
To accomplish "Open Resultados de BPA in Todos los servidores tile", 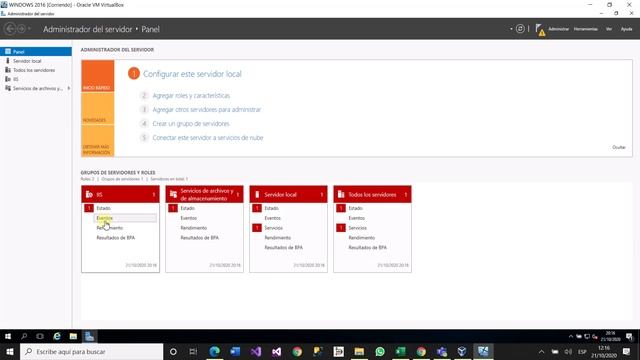I will click(367, 247).
